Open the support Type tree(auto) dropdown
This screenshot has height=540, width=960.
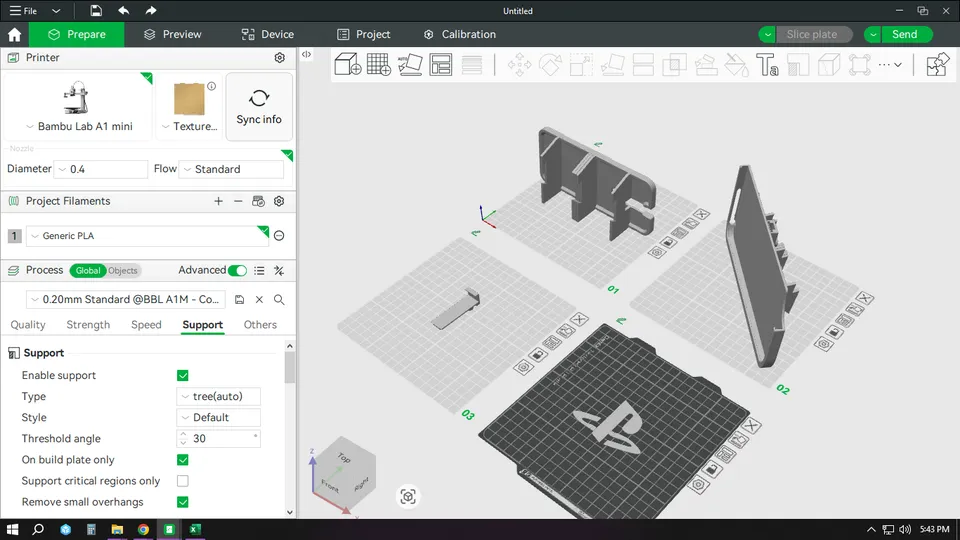coord(219,397)
